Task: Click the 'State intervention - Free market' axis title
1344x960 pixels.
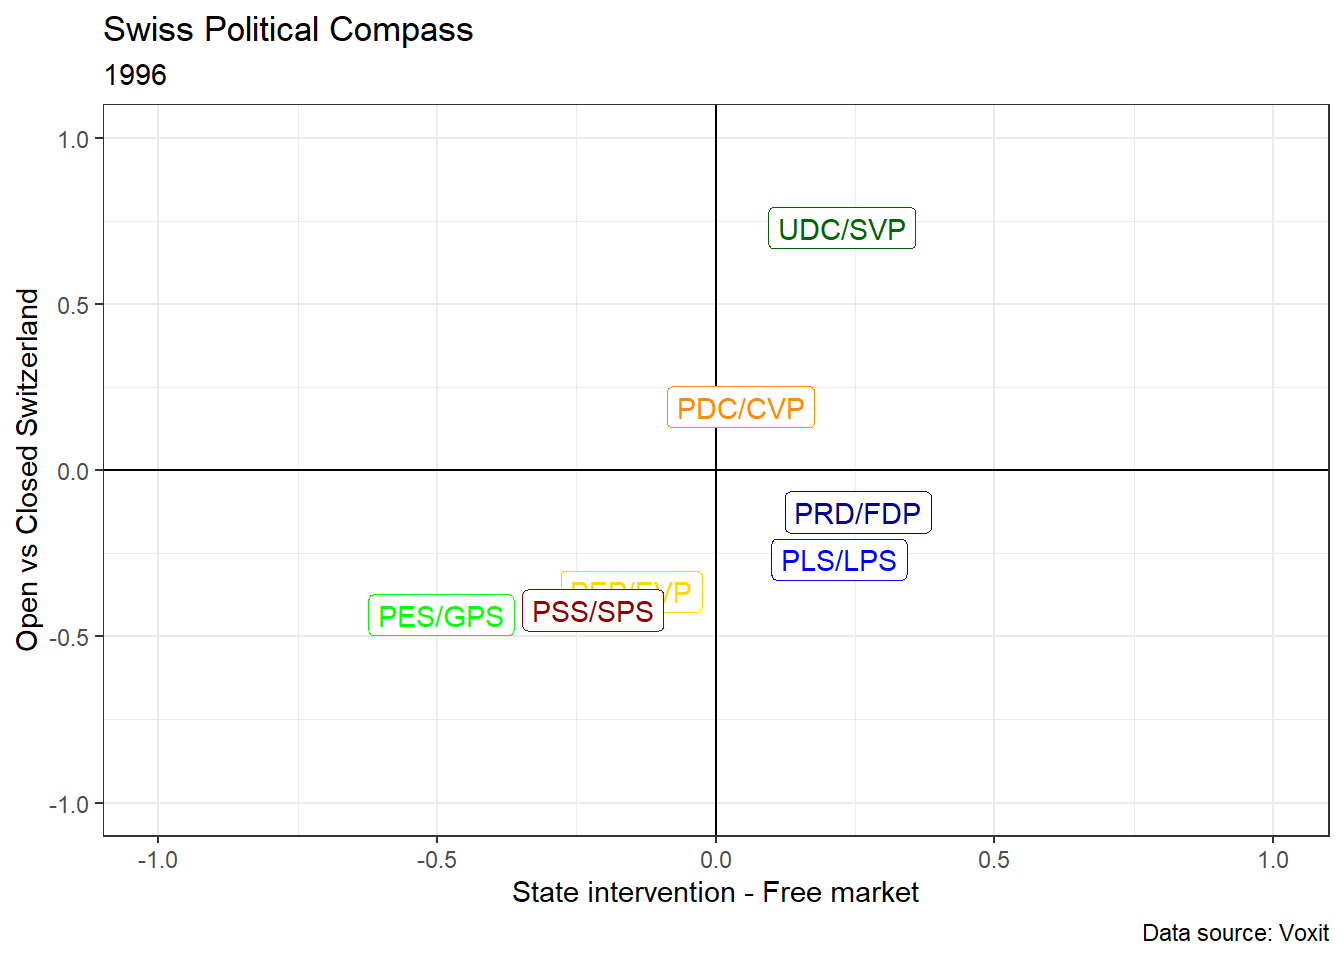Action: 715,892
